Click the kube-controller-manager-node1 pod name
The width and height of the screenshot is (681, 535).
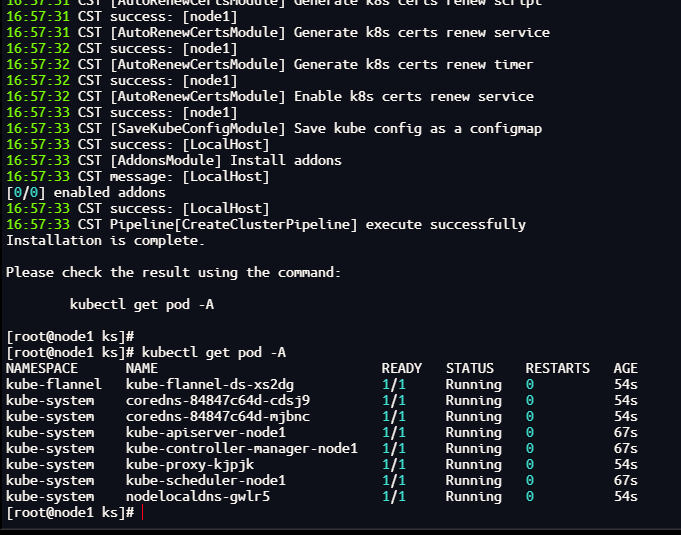241,448
